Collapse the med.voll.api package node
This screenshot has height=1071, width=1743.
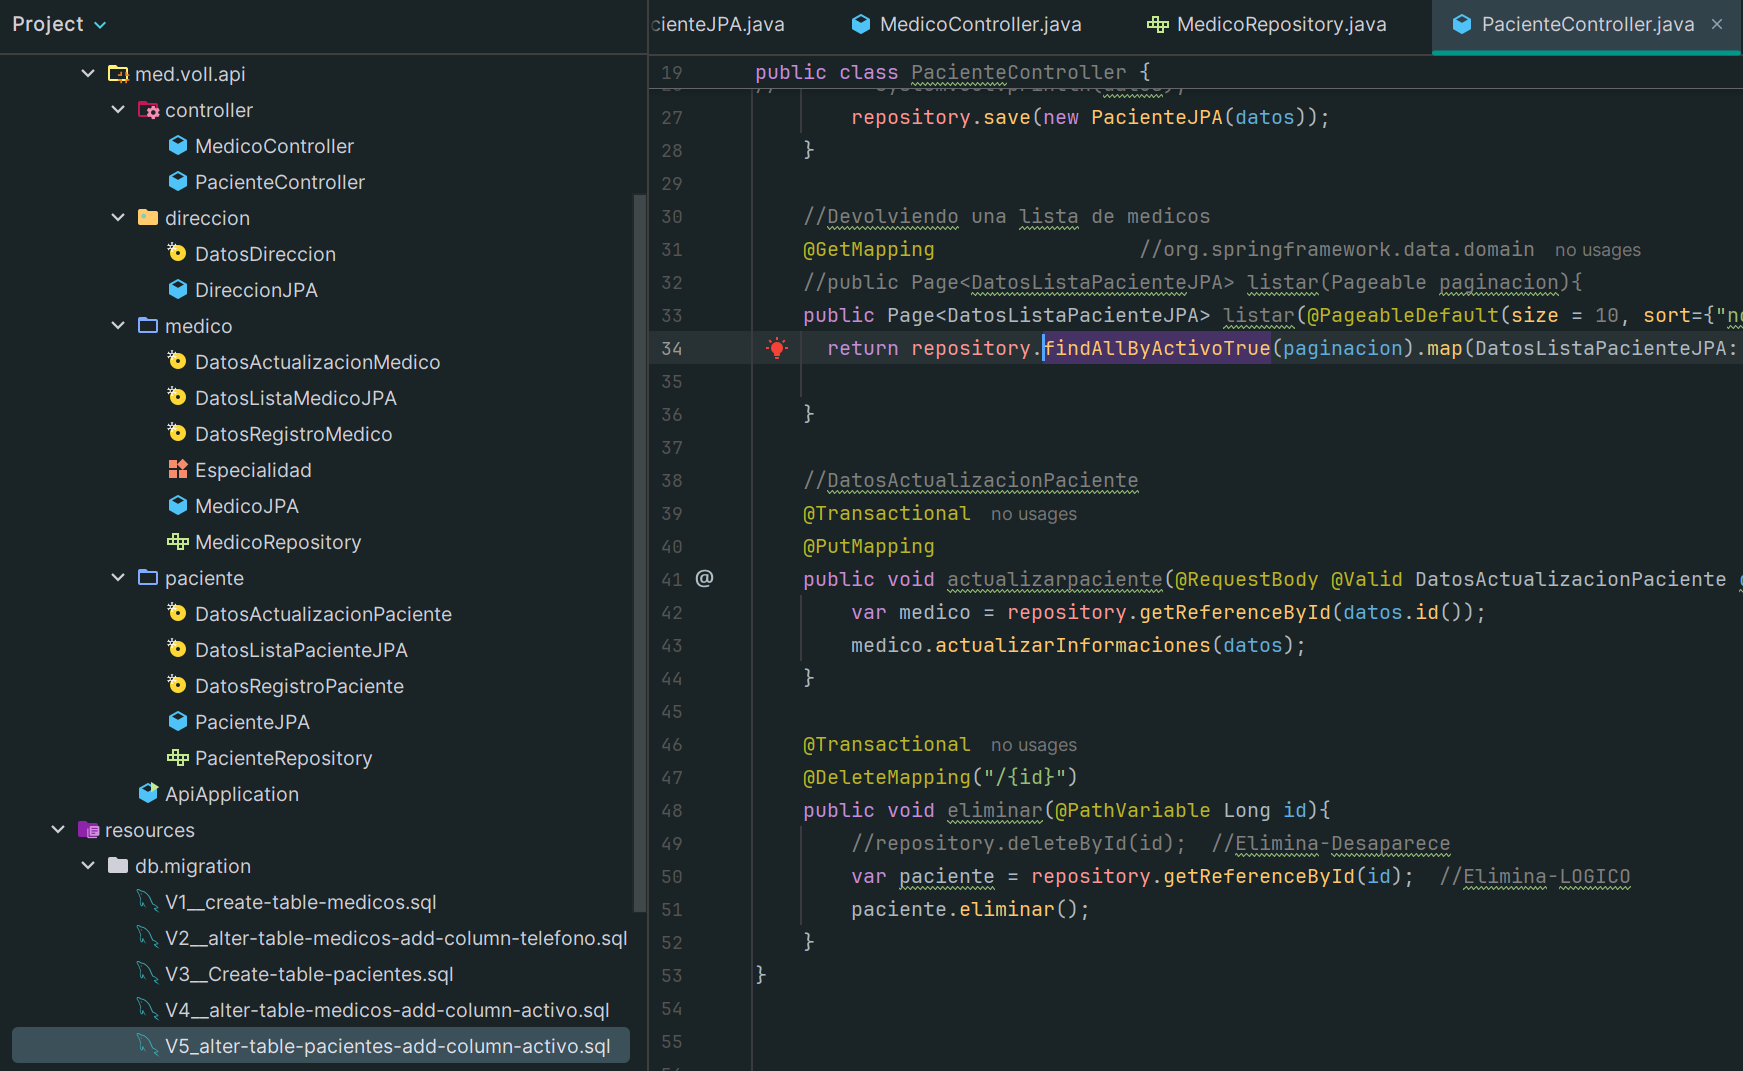(x=88, y=74)
